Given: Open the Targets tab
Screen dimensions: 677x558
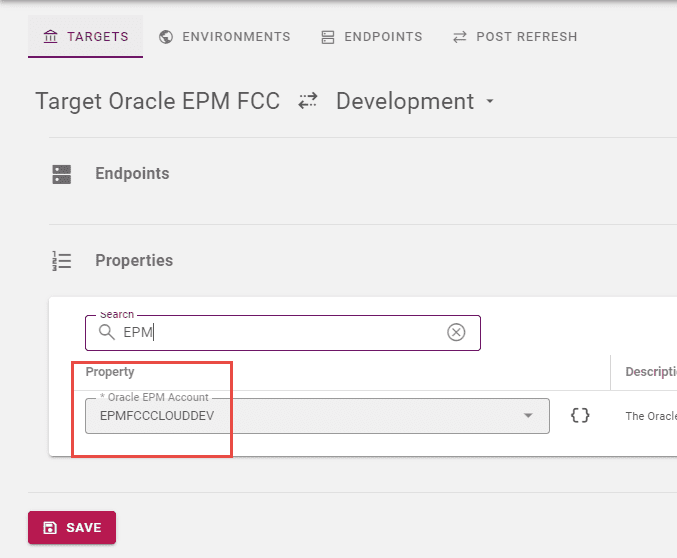Looking at the screenshot, I should pos(85,37).
